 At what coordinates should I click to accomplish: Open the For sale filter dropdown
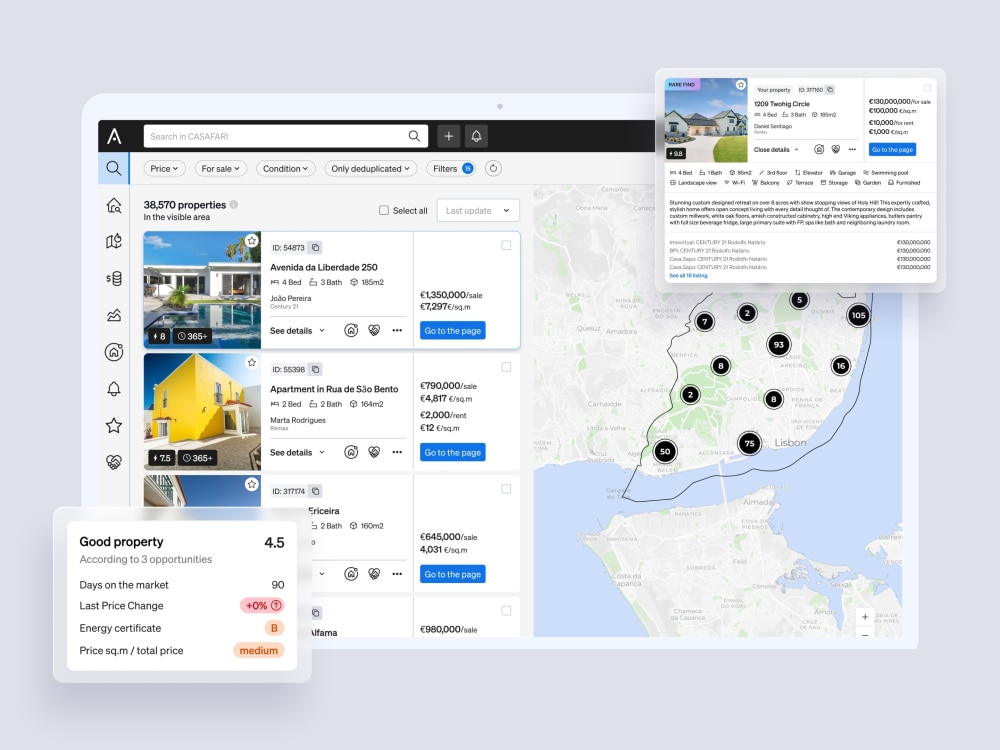click(x=221, y=168)
